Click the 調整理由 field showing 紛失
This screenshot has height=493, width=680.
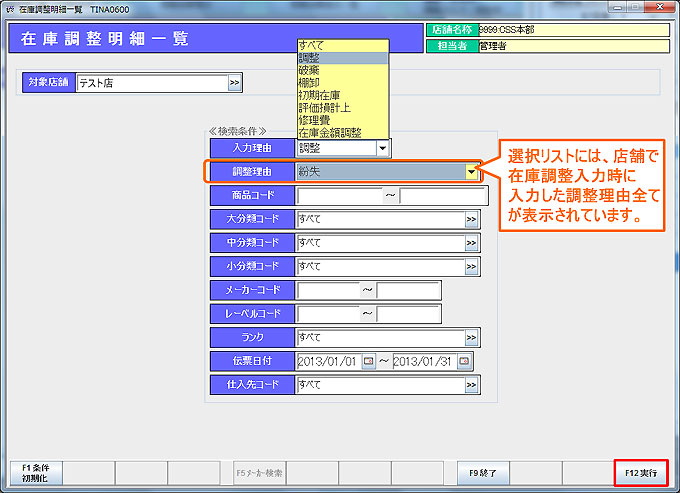(381, 172)
